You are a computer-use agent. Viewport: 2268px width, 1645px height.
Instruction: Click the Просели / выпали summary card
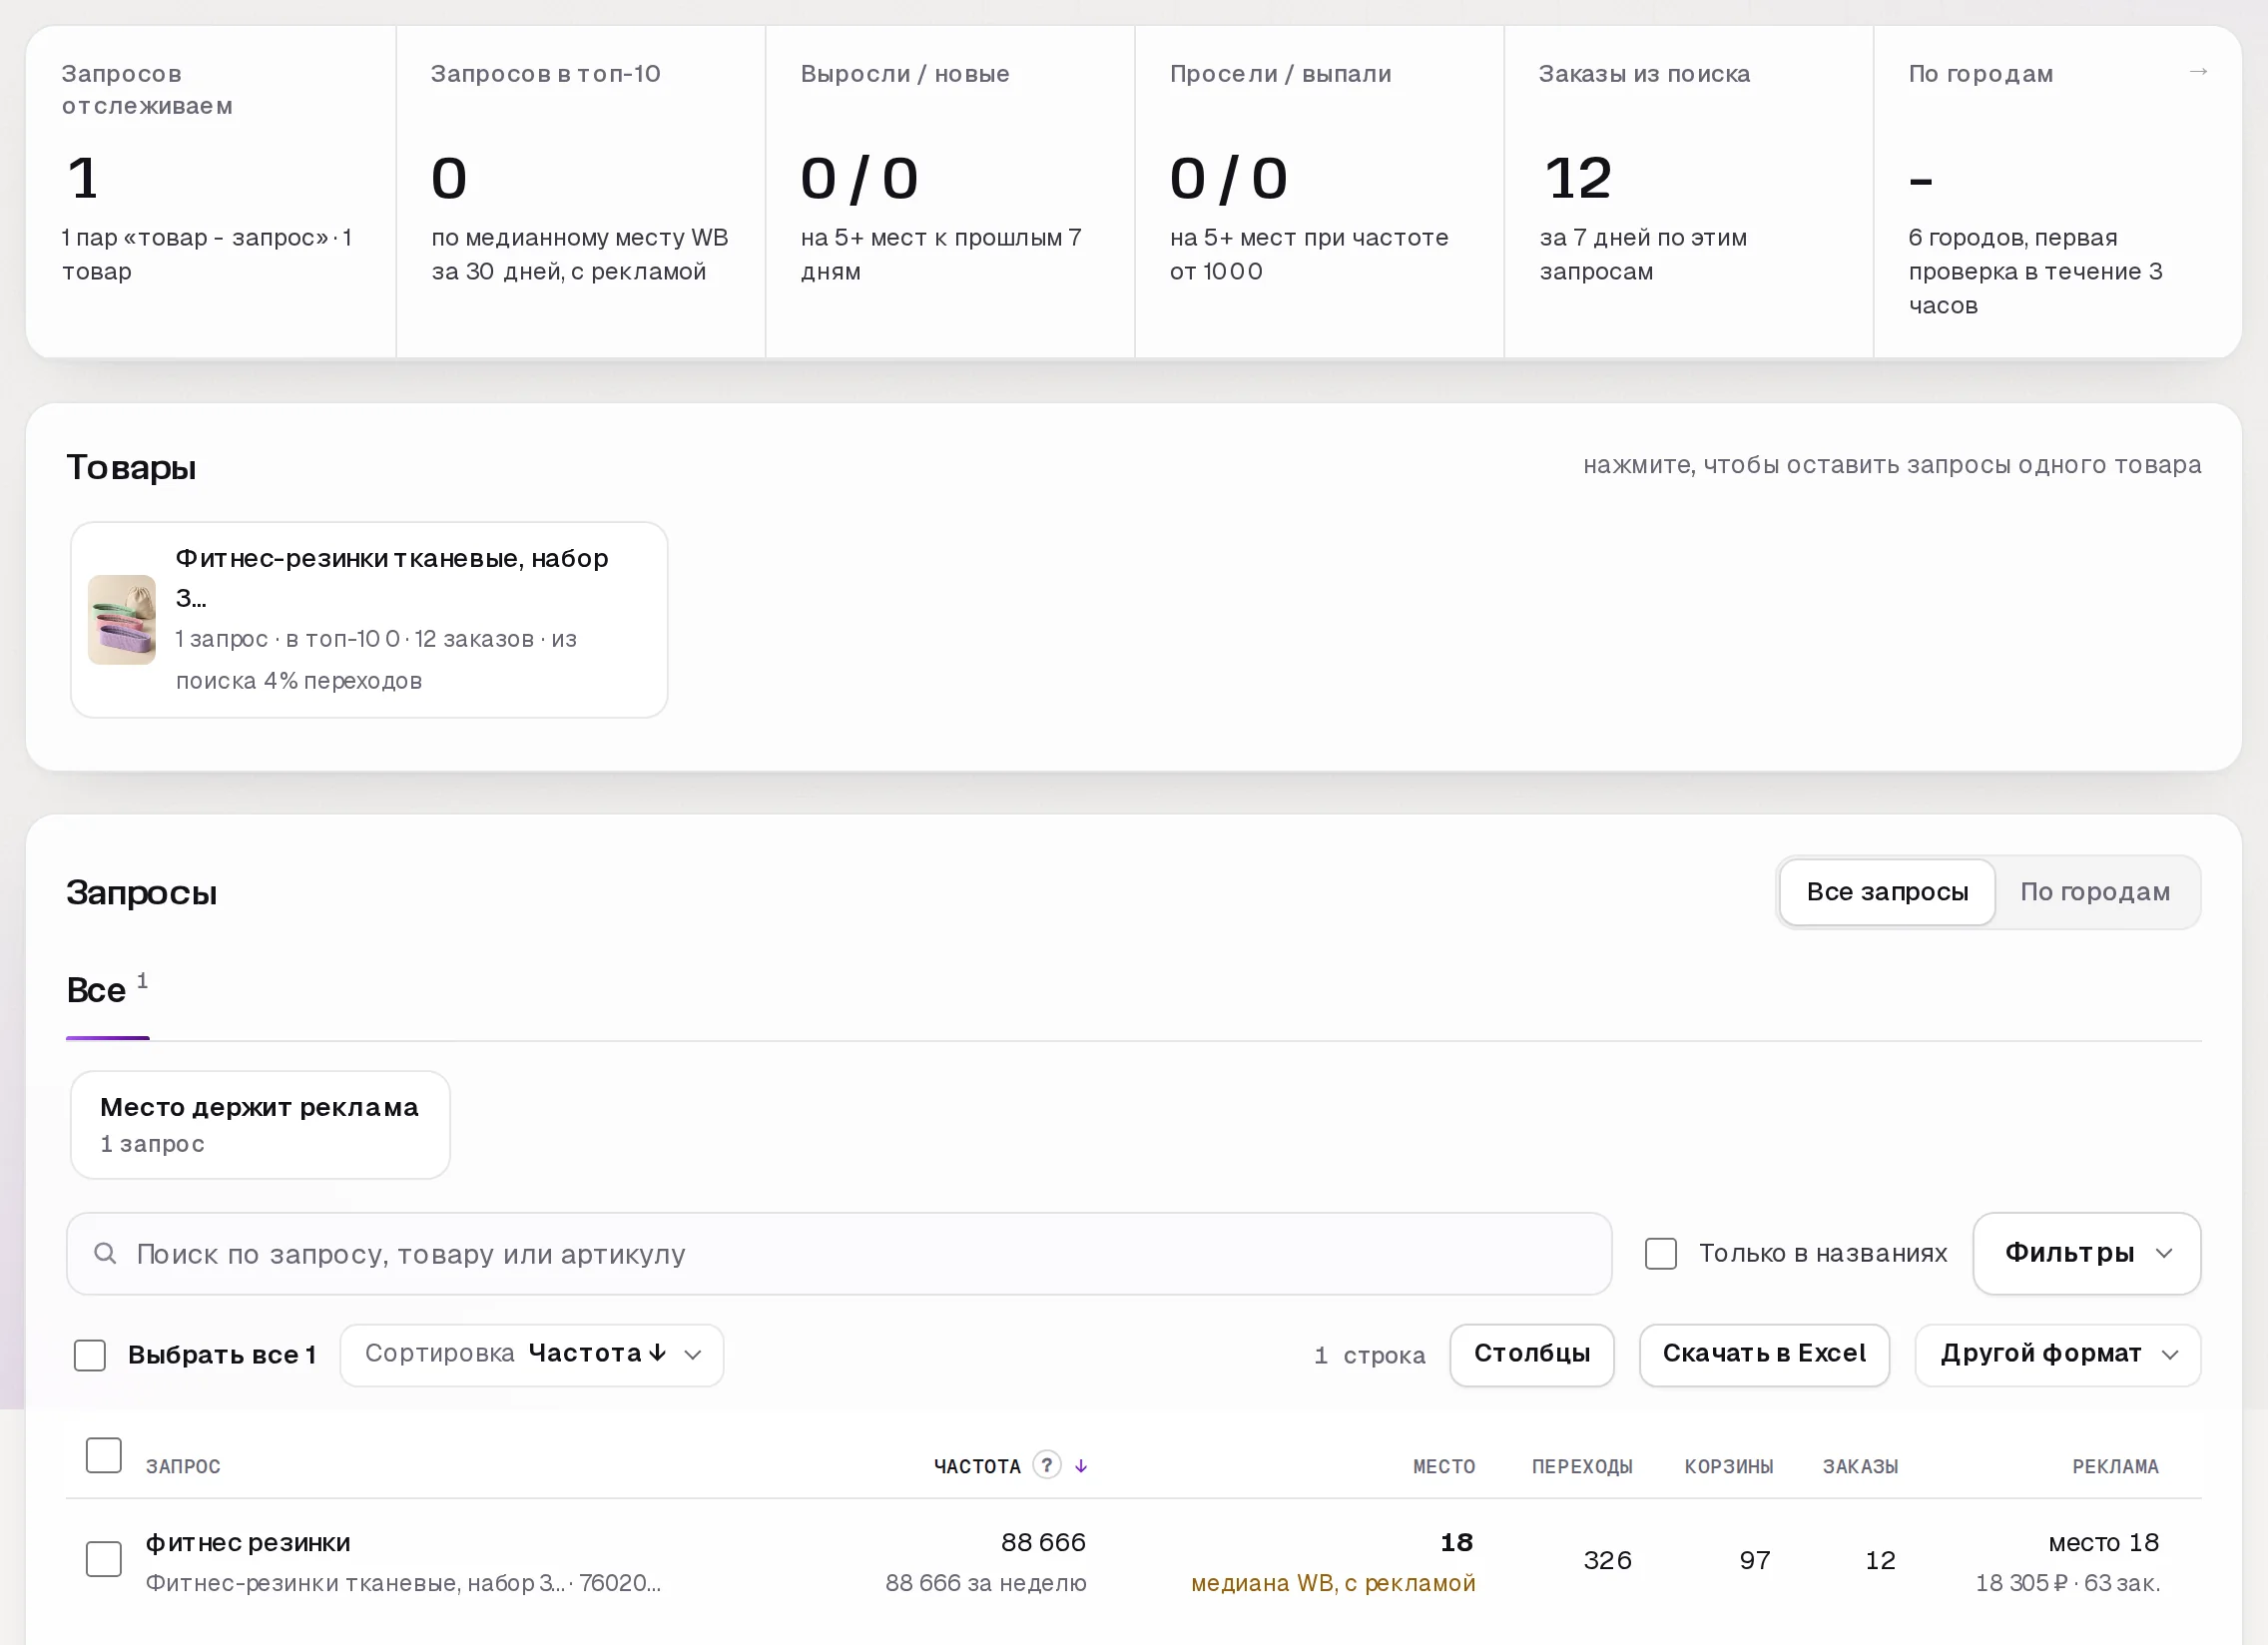(x=1319, y=191)
